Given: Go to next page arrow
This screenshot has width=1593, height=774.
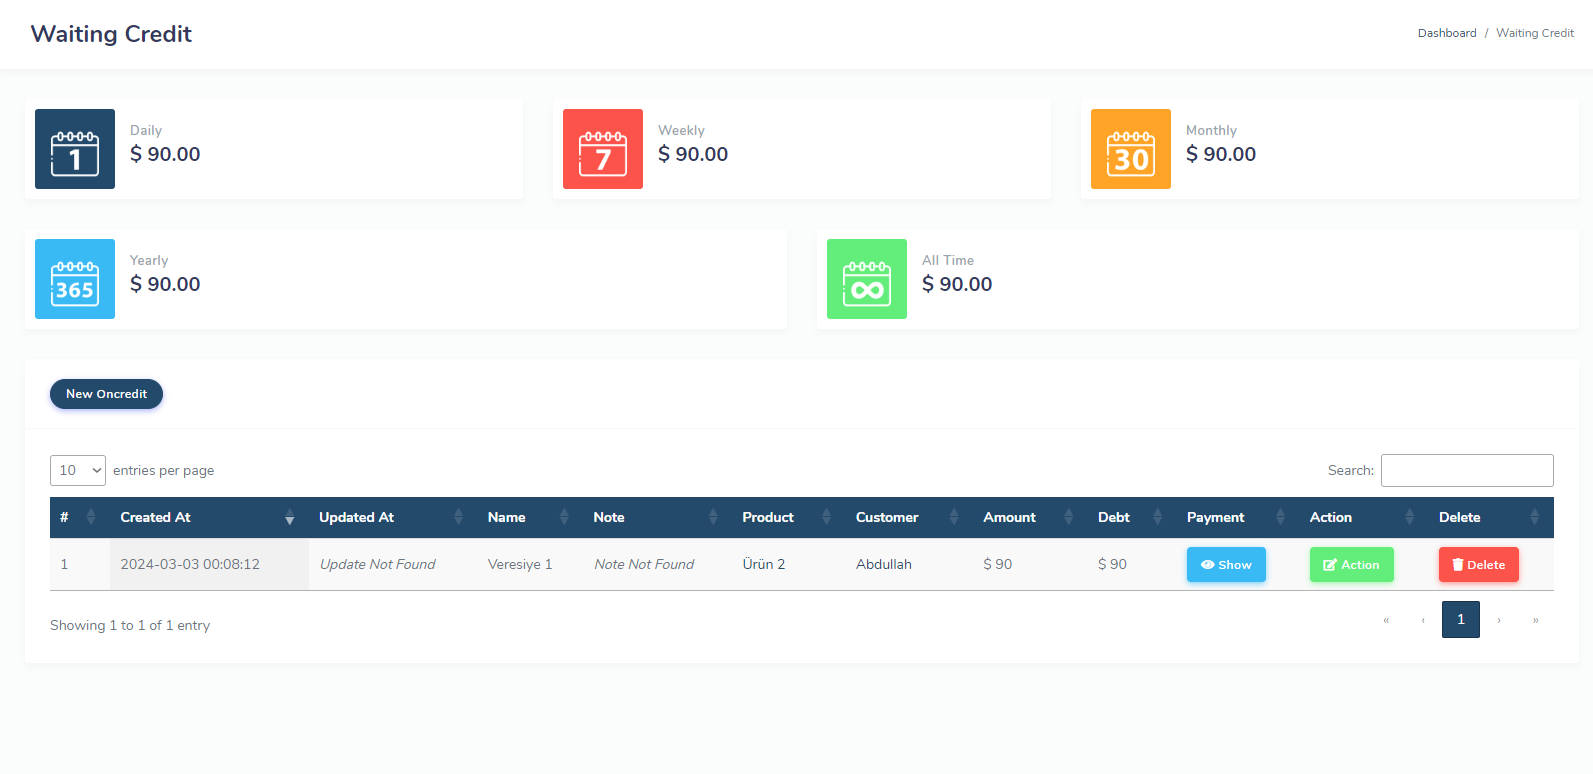Looking at the screenshot, I should 1498,620.
